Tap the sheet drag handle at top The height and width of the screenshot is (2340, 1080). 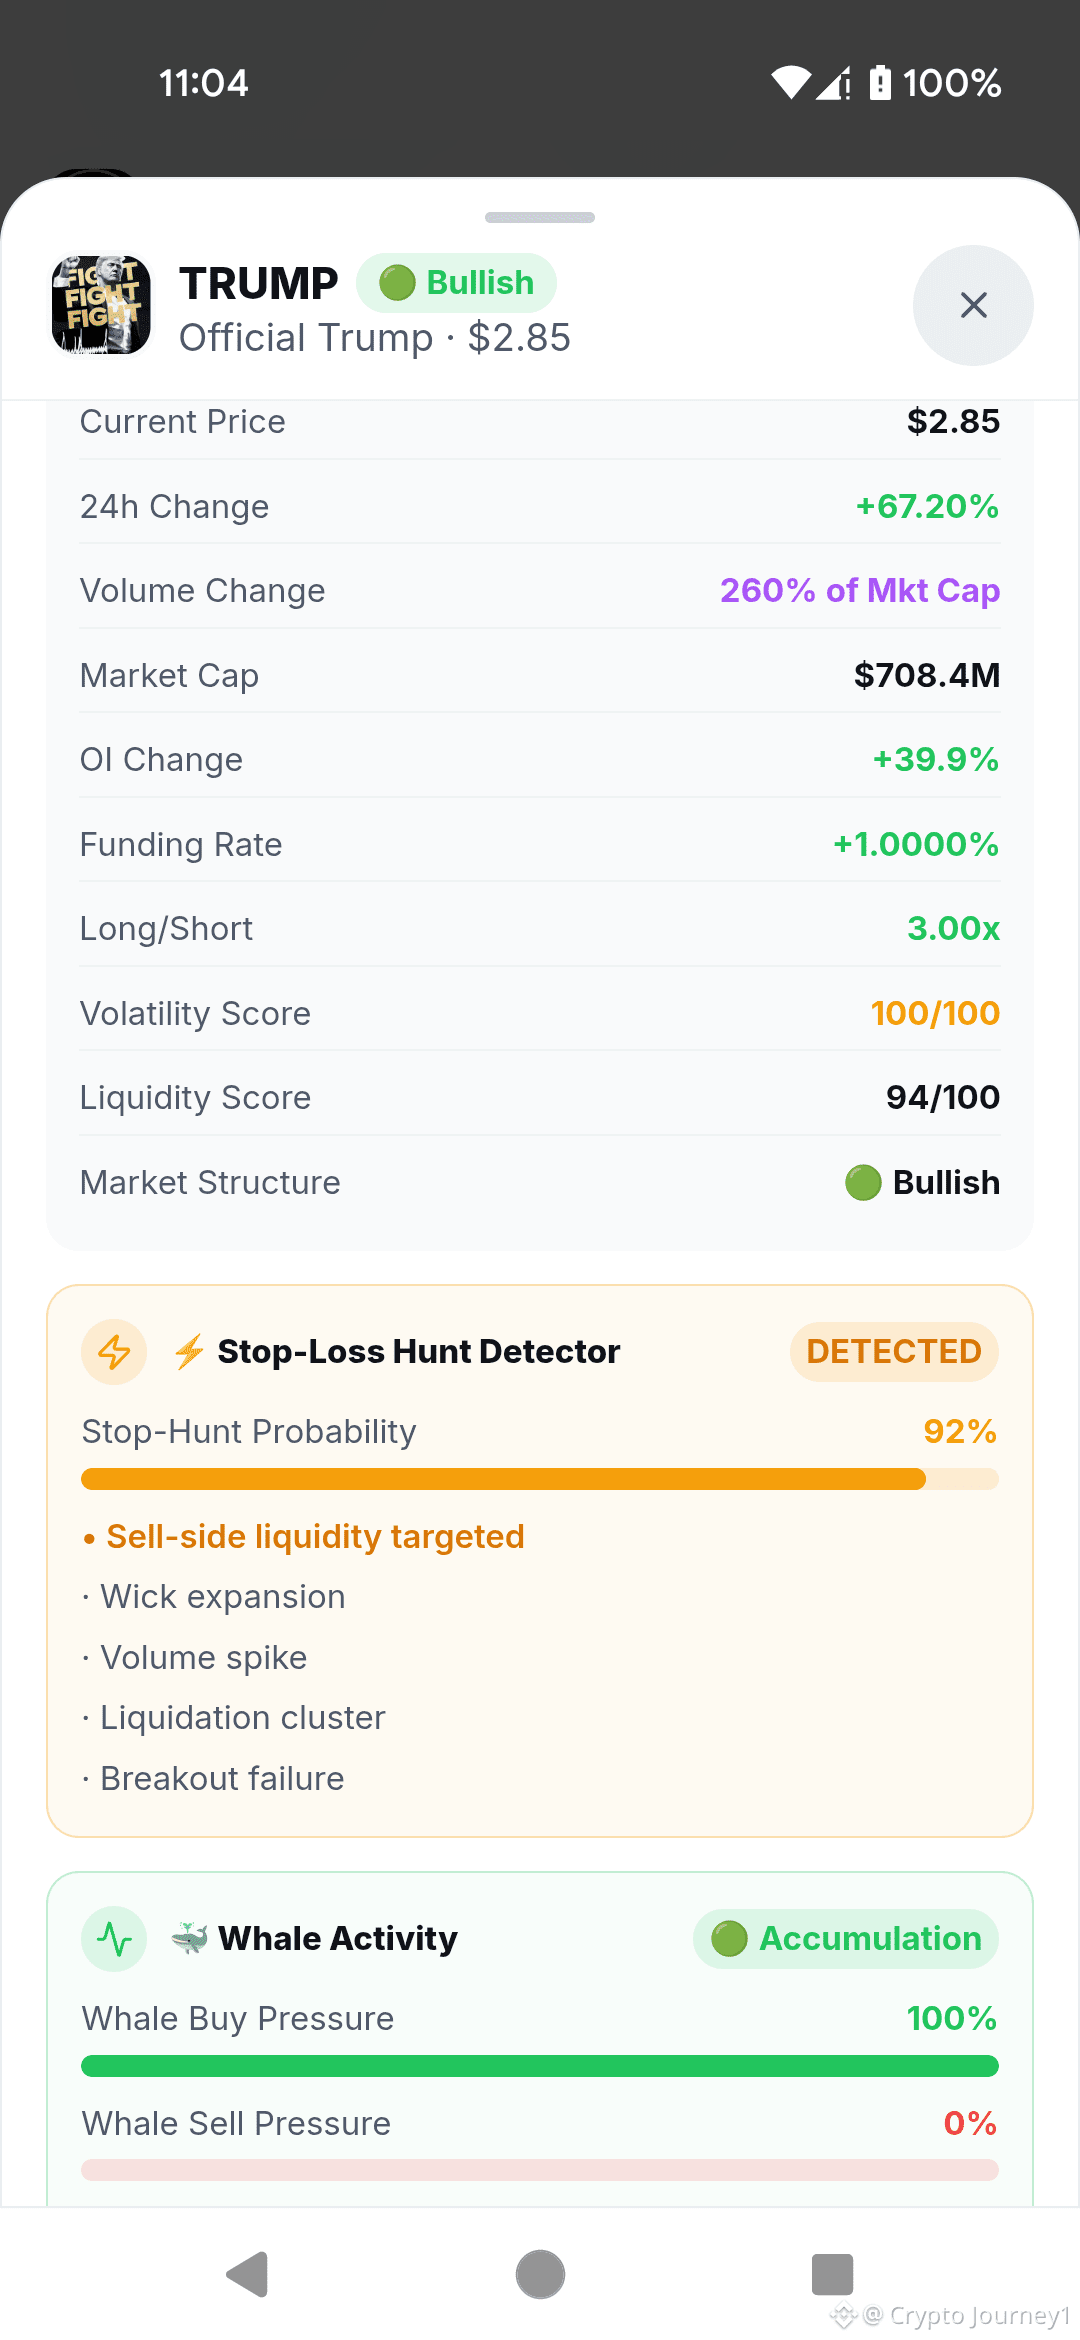[540, 217]
